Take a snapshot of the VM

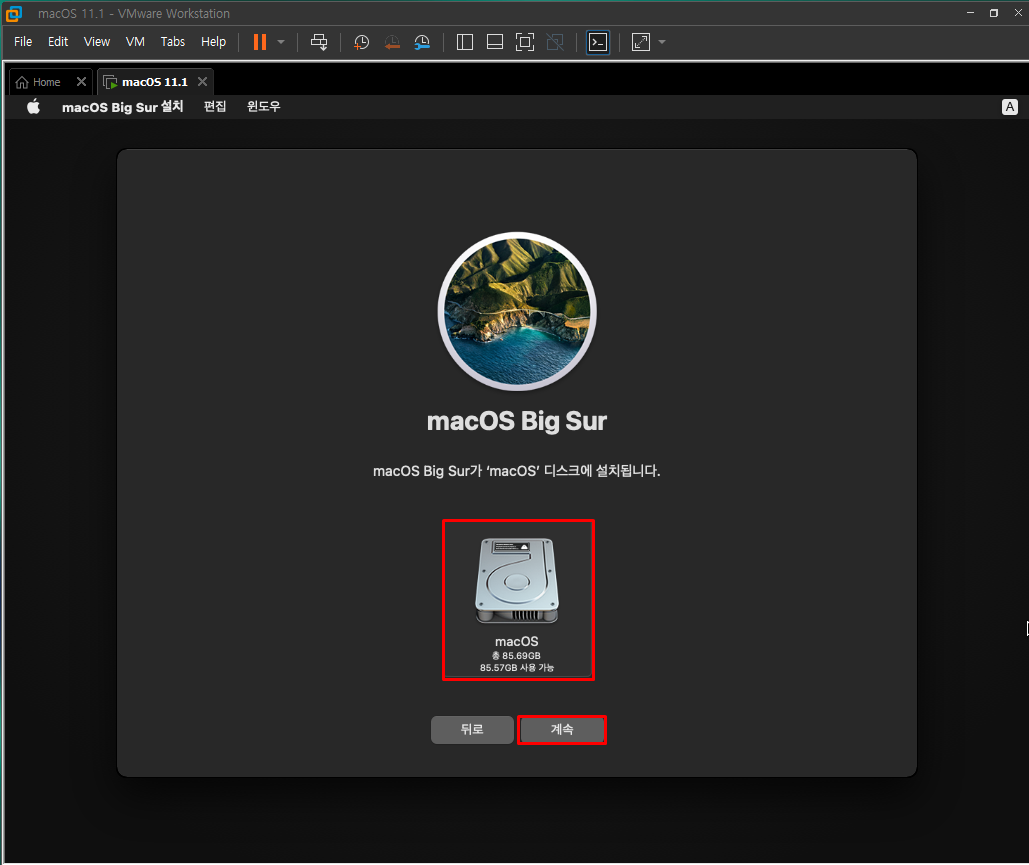[x=361, y=42]
